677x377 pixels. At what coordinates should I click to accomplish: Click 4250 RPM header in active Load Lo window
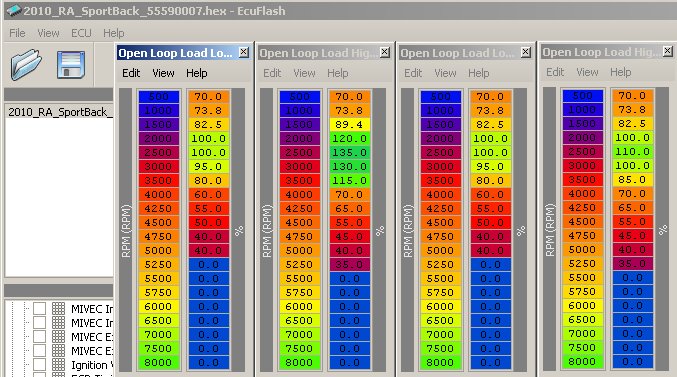(x=158, y=209)
